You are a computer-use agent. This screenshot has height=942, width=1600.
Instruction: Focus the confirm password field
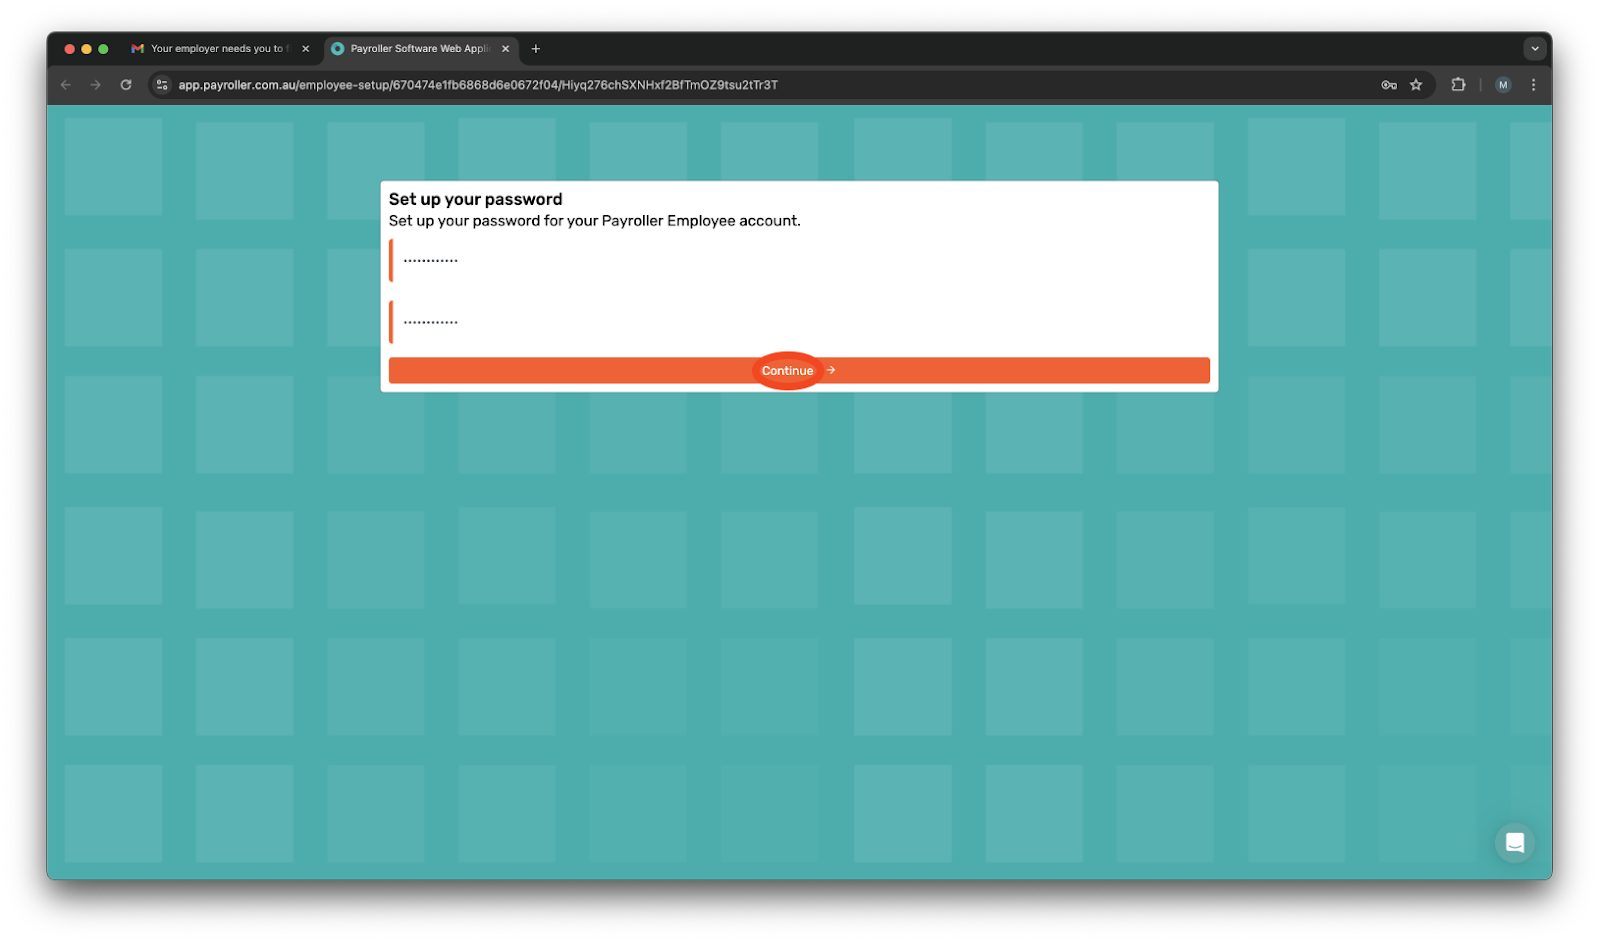tap(799, 322)
